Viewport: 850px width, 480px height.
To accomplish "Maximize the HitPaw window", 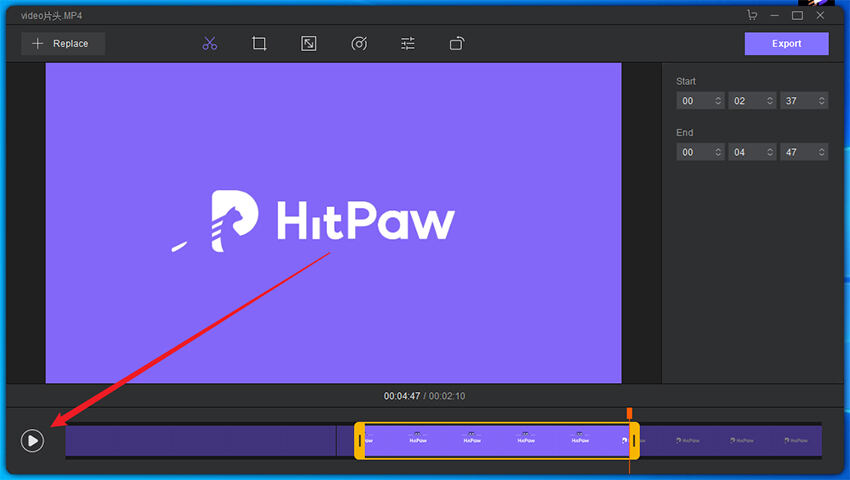I will coord(797,15).
